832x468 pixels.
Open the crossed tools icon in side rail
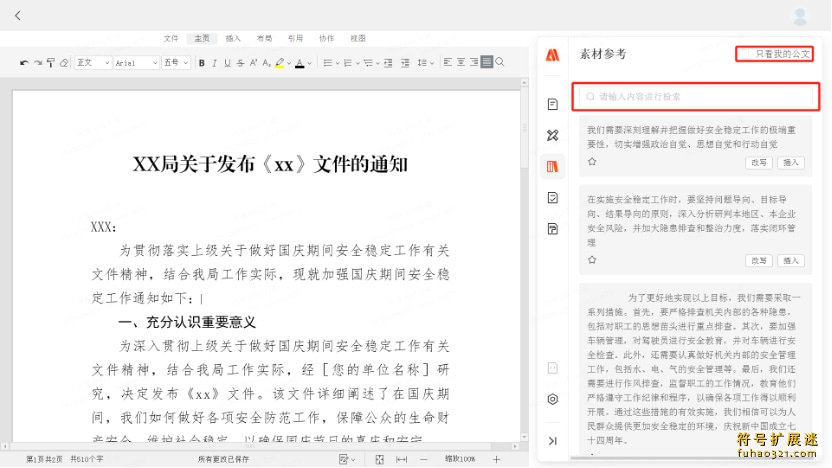pos(553,135)
